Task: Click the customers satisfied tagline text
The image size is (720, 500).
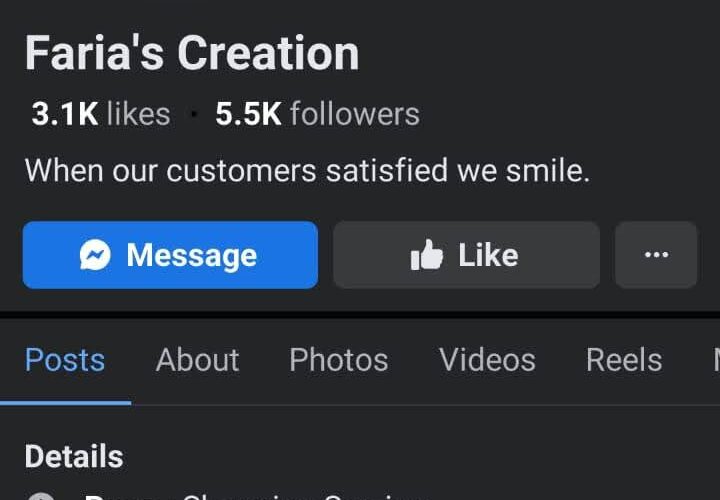Action: (307, 171)
